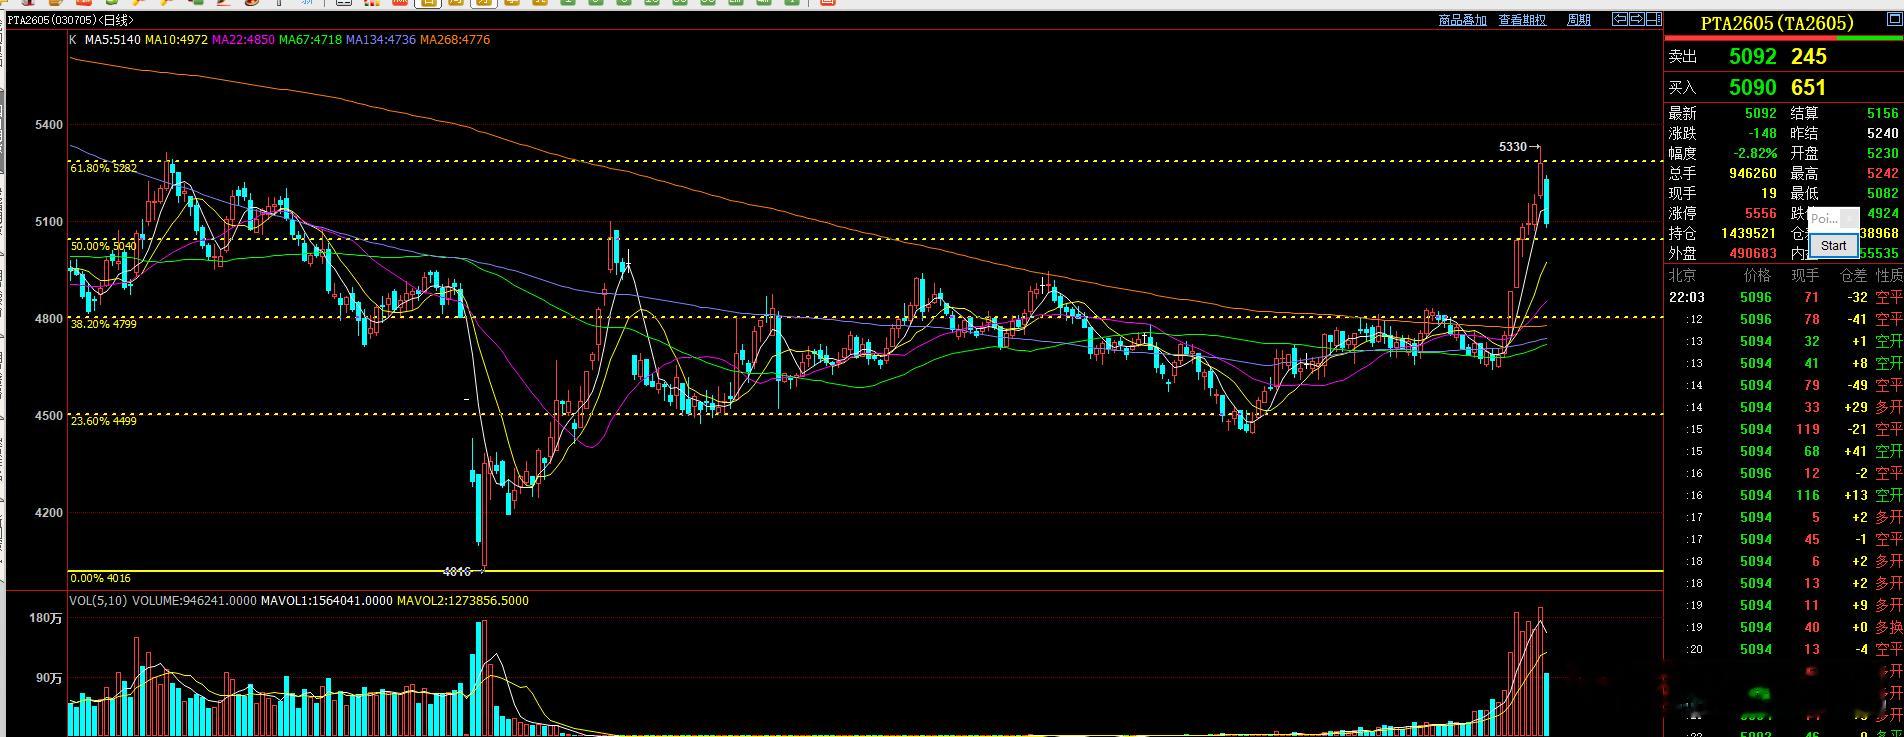Click the 性质 column header
This screenshot has height=737, width=1904.
coord(1889,275)
